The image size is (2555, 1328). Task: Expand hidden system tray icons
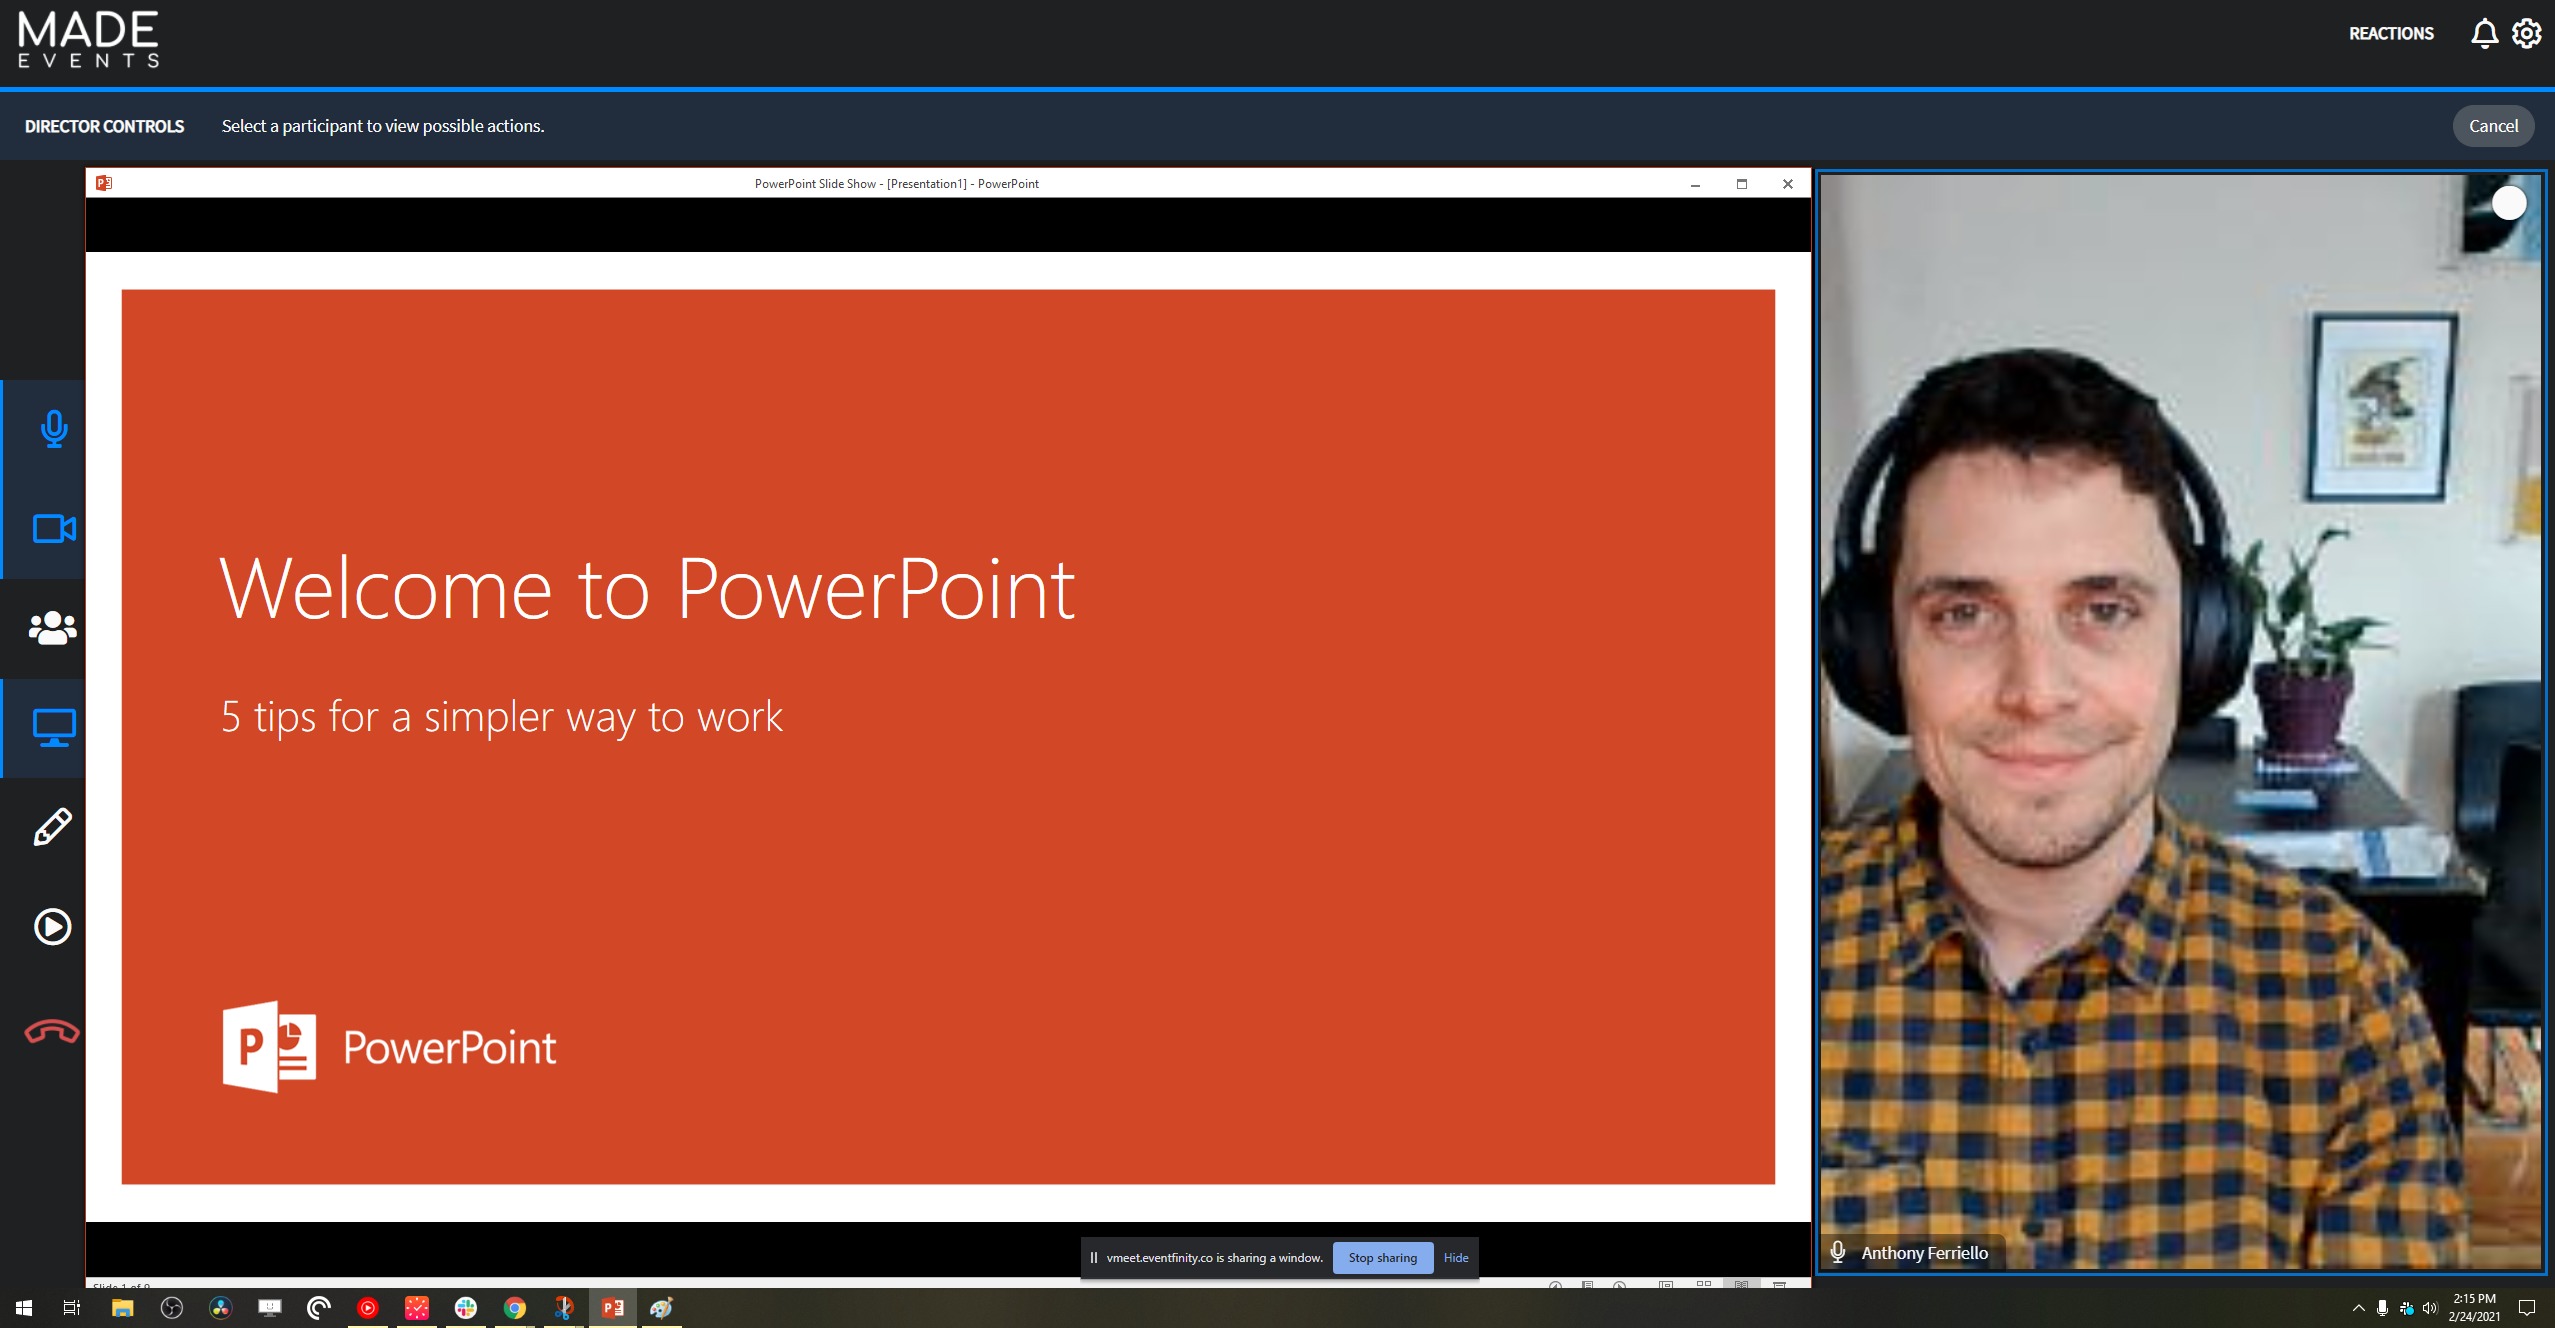pyautogui.click(x=2358, y=1307)
